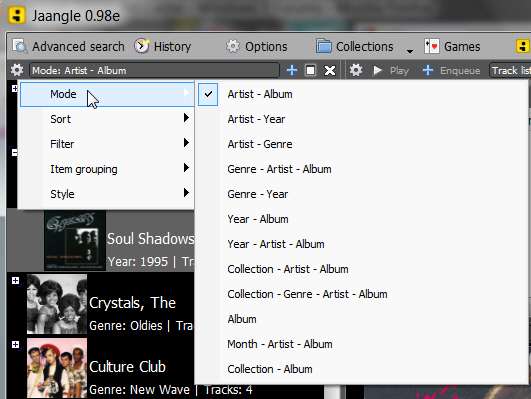Expand the Crystals, The artist node
This screenshot has width=531, height=399.
[15, 280]
